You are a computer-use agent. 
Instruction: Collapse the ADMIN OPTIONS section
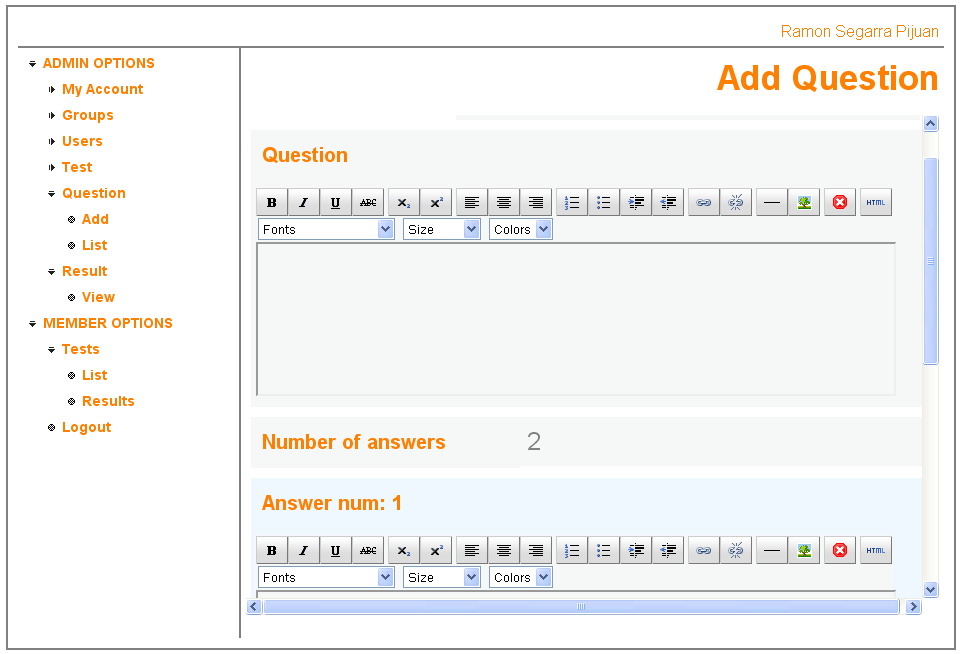coord(32,62)
